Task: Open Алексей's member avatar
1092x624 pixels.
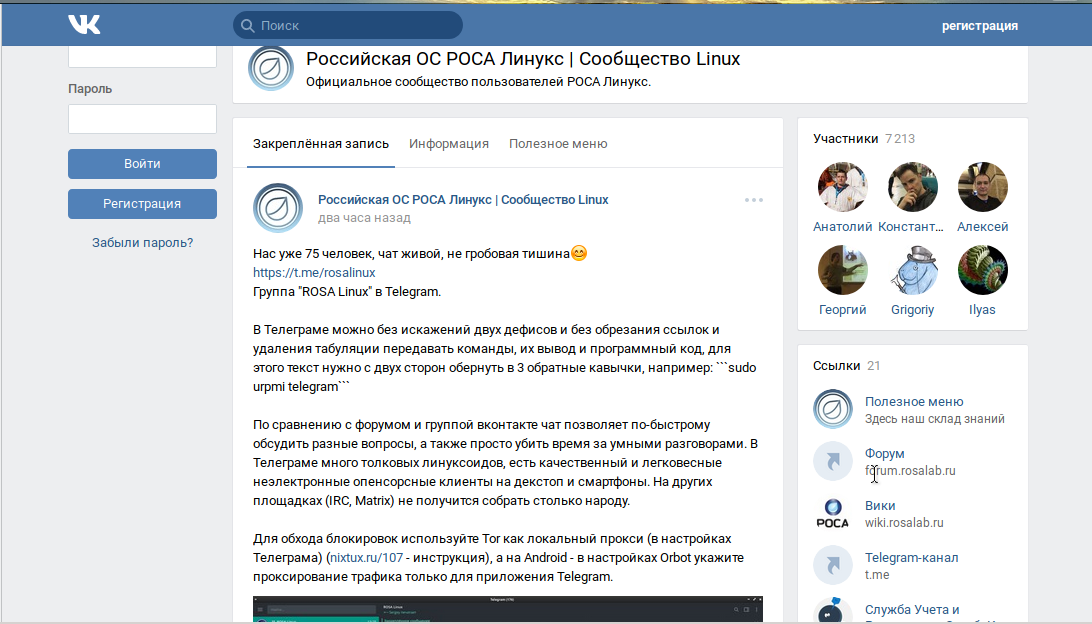Action: coord(983,187)
